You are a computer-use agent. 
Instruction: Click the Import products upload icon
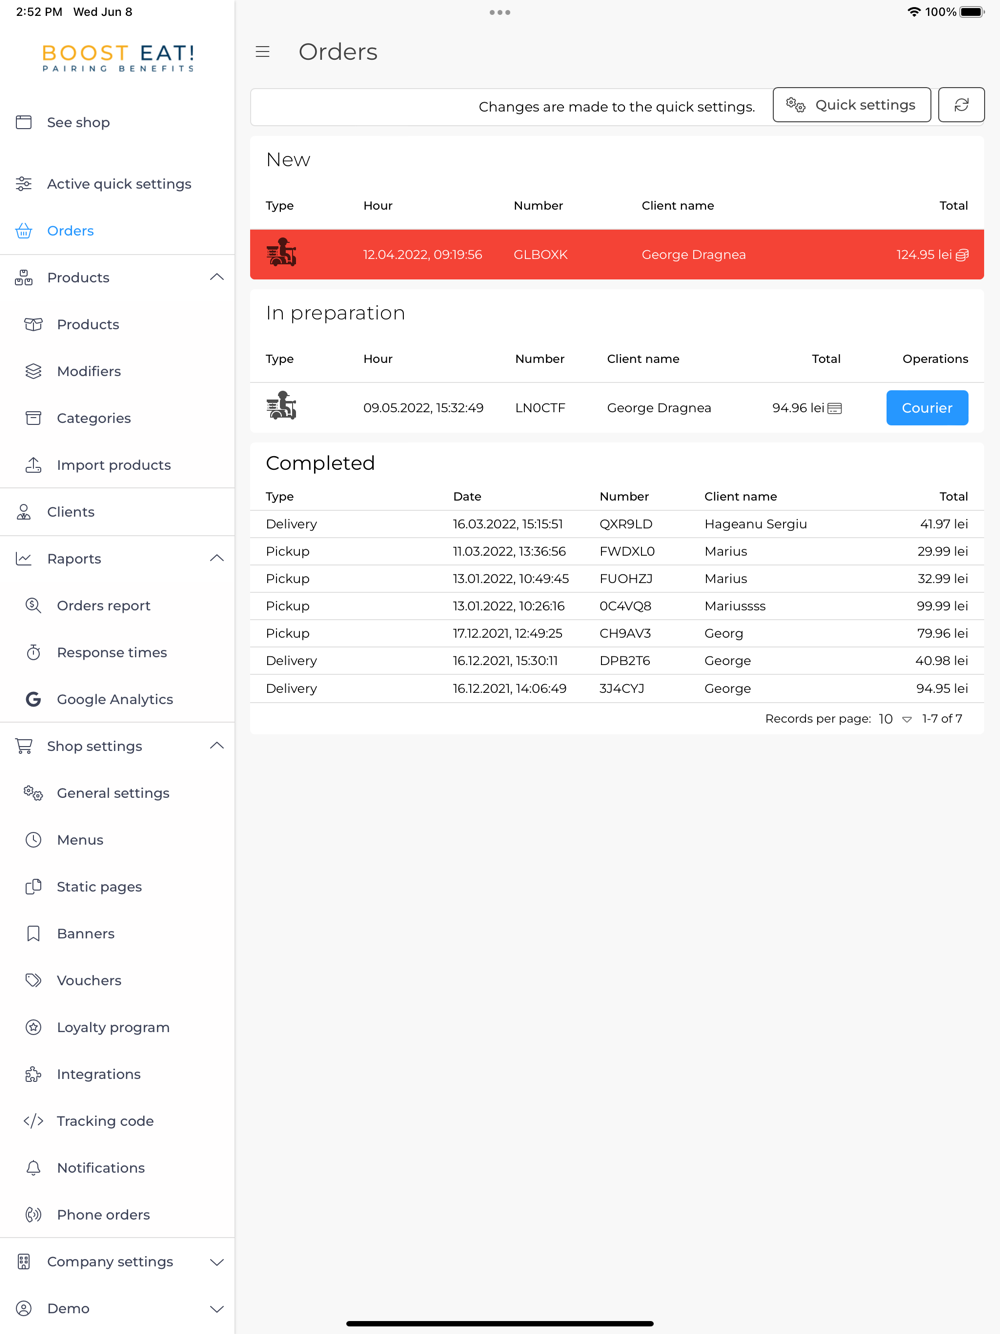tap(33, 465)
